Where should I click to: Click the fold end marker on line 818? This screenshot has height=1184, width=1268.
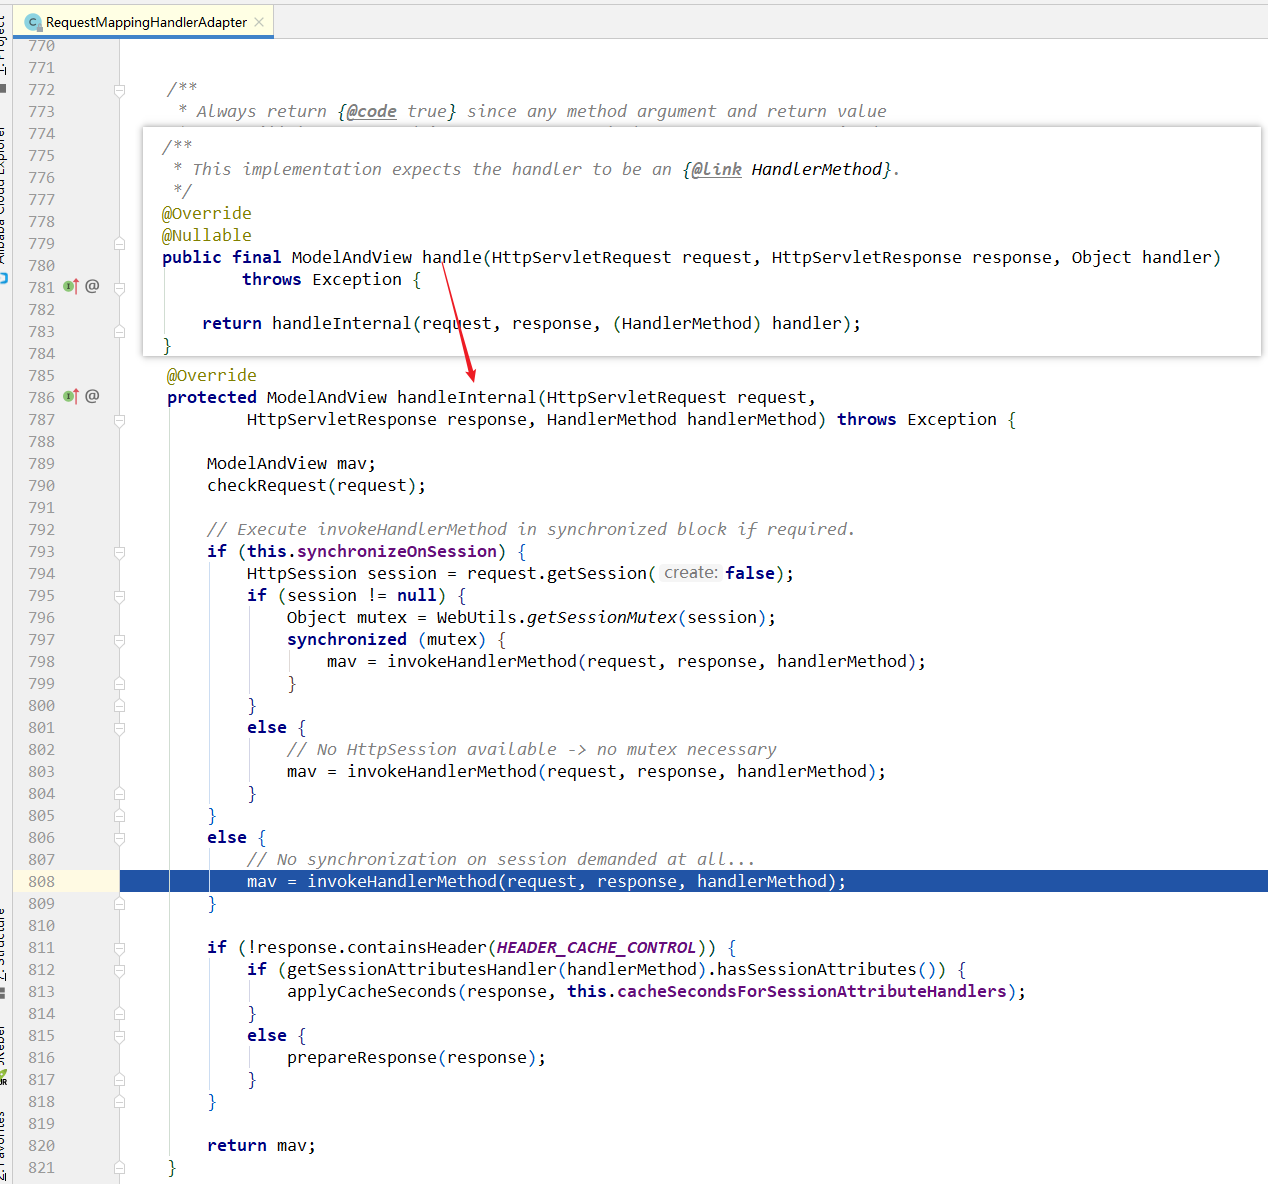click(x=119, y=1102)
